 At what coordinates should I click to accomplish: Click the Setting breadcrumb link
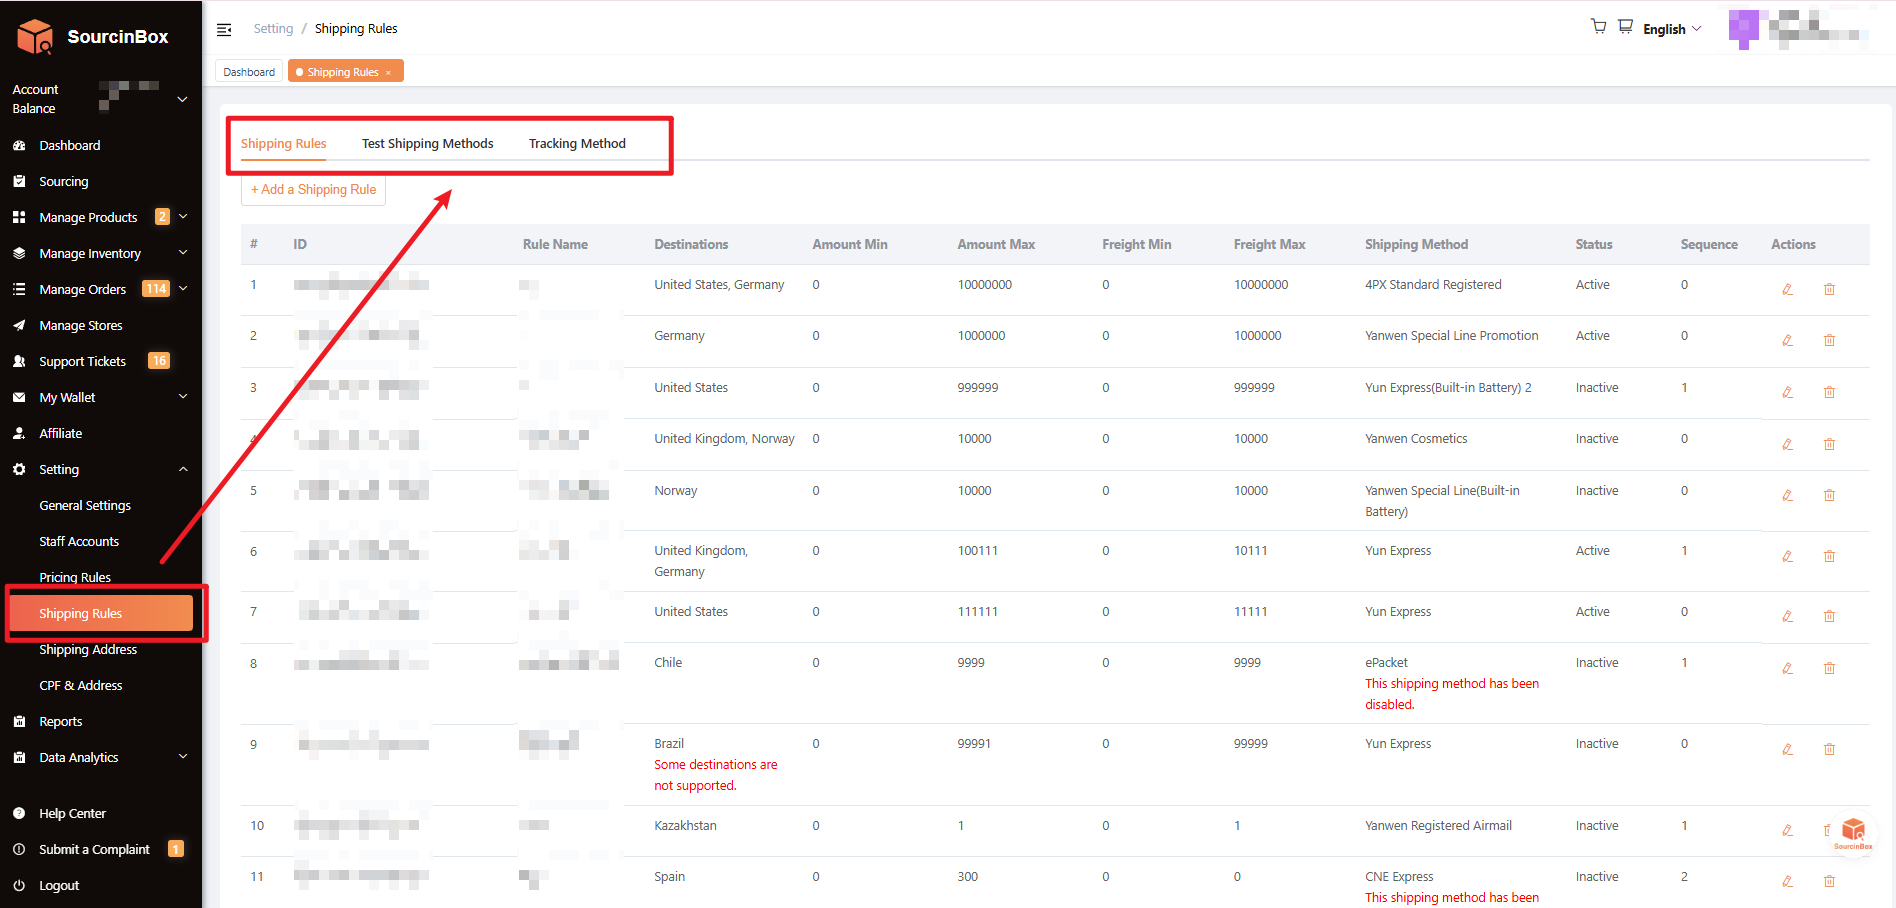[273, 29]
